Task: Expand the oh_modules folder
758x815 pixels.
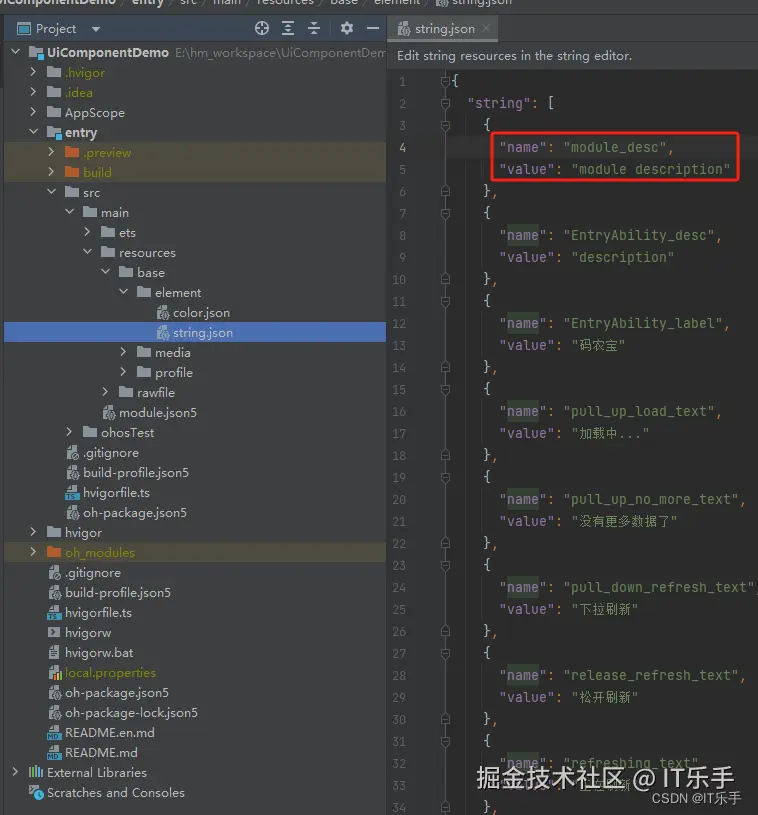Action: click(33, 551)
